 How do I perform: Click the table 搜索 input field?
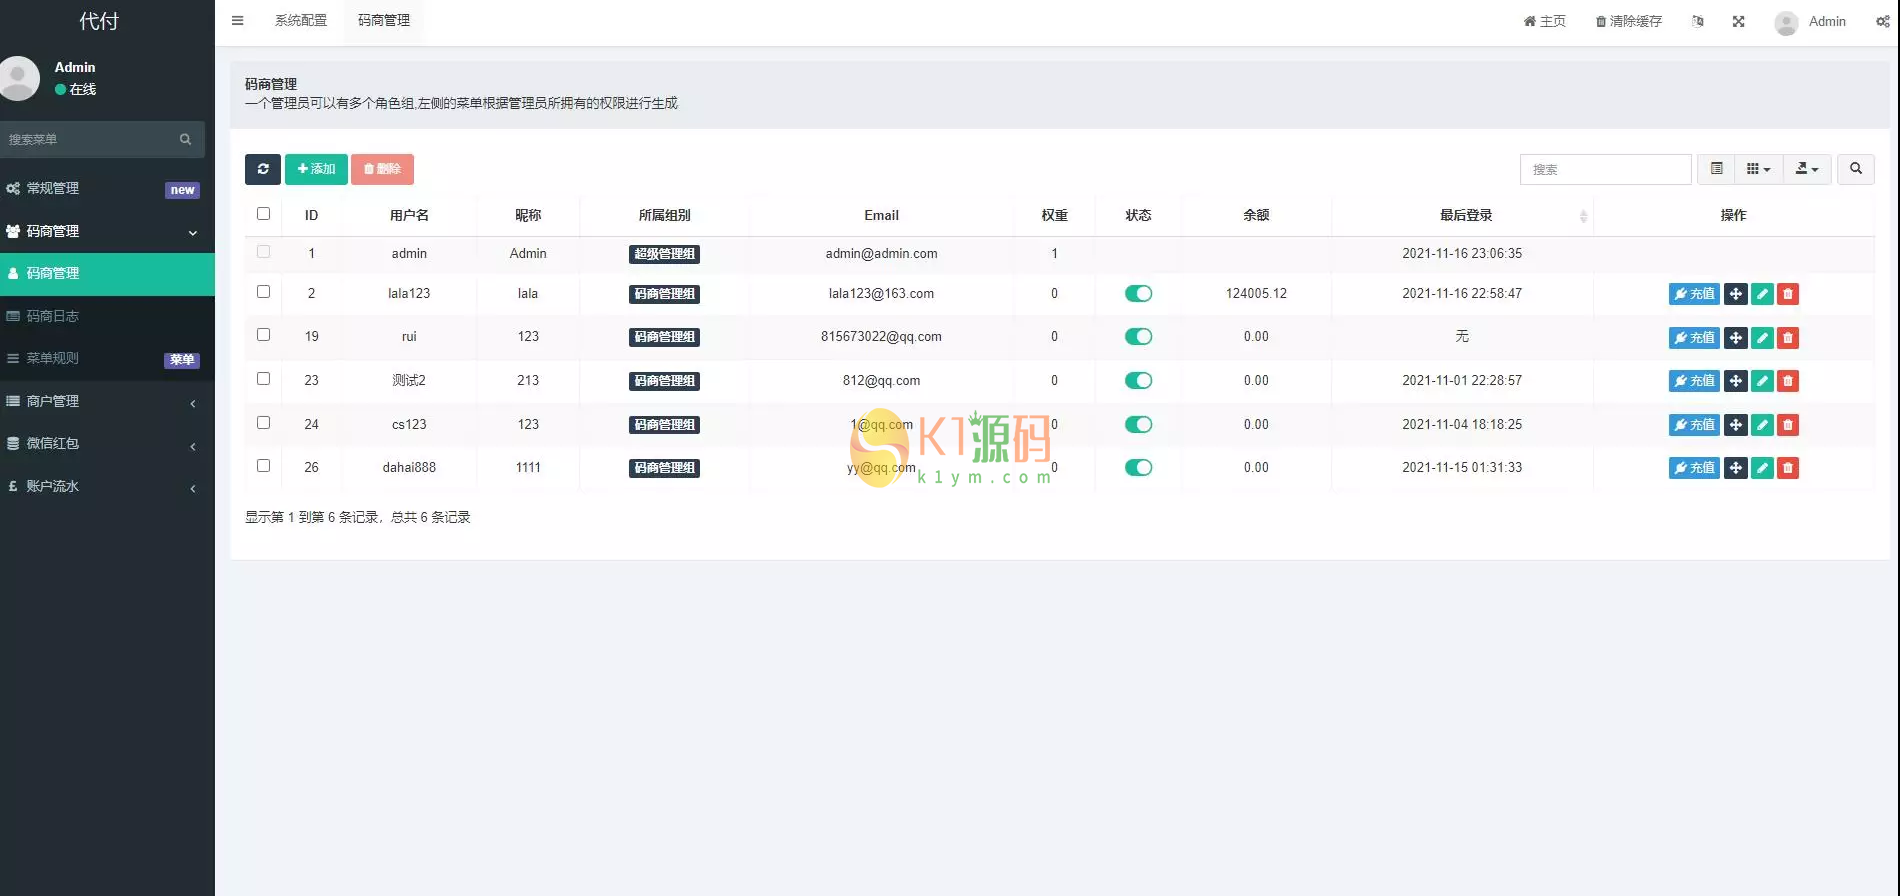click(x=1606, y=169)
